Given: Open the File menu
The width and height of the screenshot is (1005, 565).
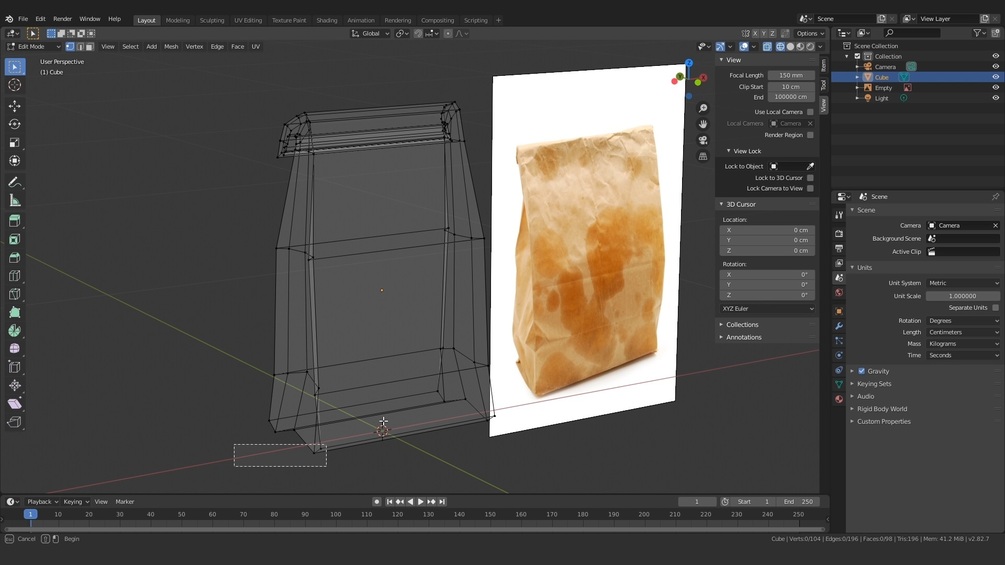Looking at the screenshot, I should point(23,19).
